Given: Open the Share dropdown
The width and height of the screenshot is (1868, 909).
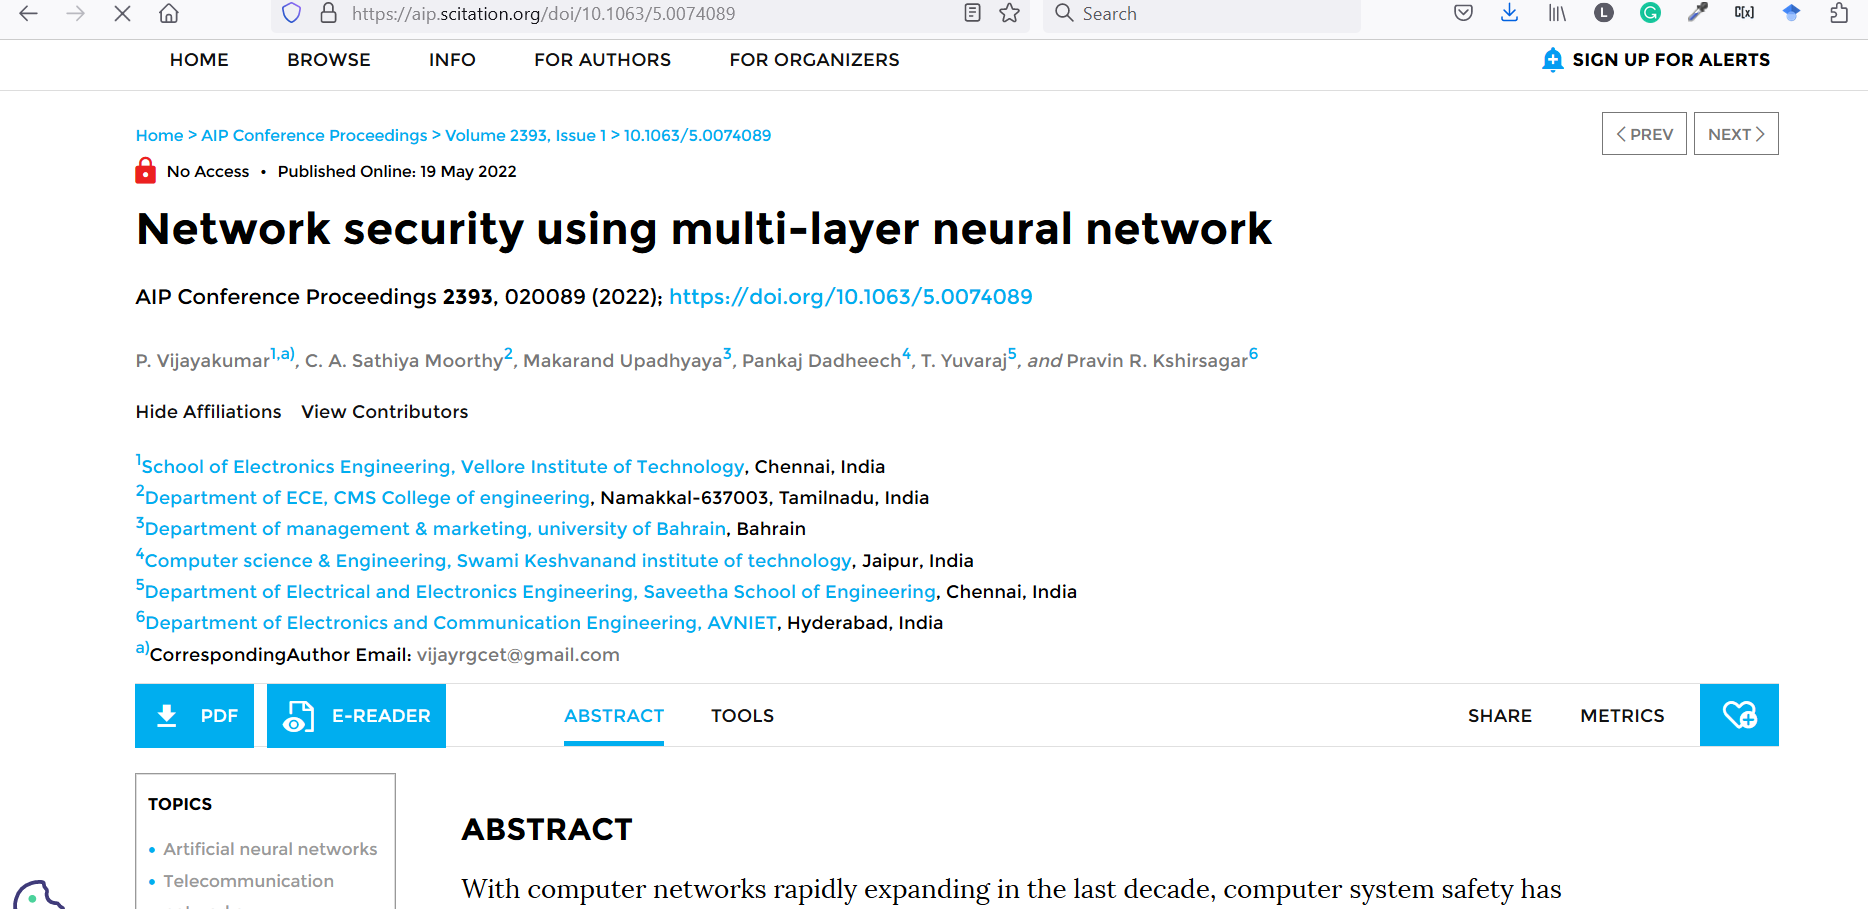Looking at the screenshot, I should pos(1499,716).
